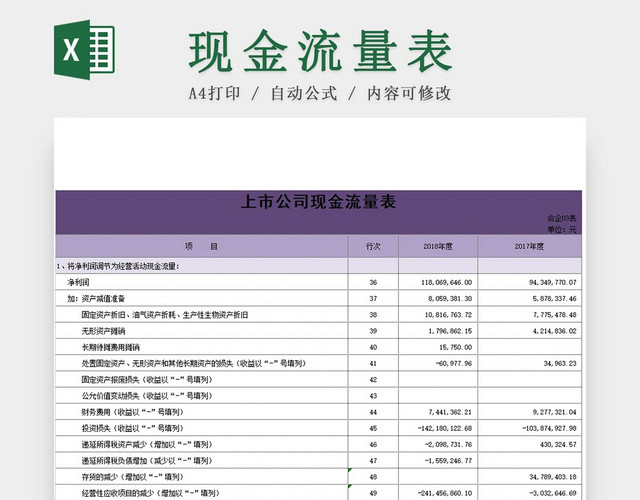Viewport: 640px width, 500px height.
Task: Click the subtitle text 自动公式
Action: pos(304,93)
